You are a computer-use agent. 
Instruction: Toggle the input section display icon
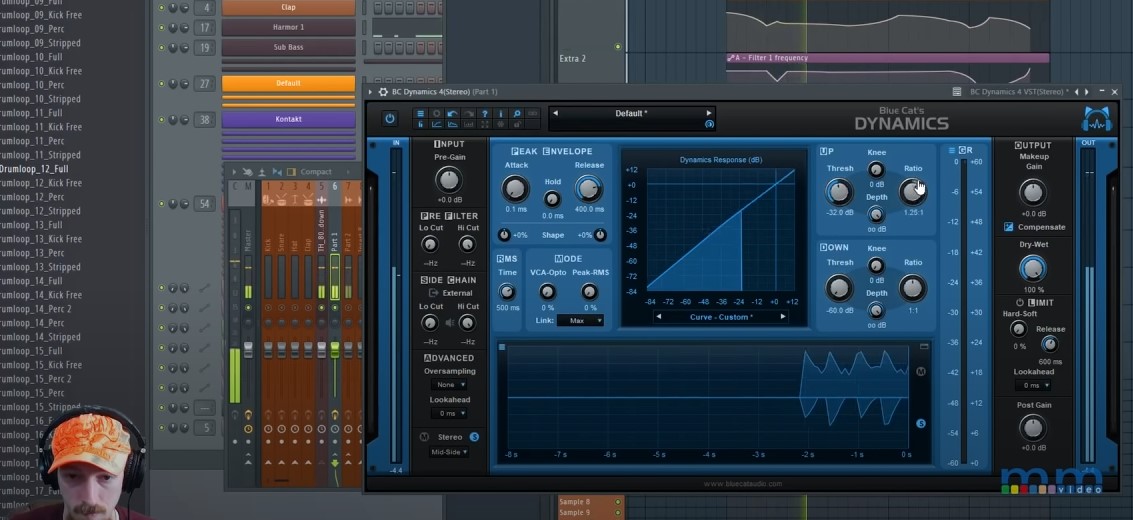tap(421, 124)
